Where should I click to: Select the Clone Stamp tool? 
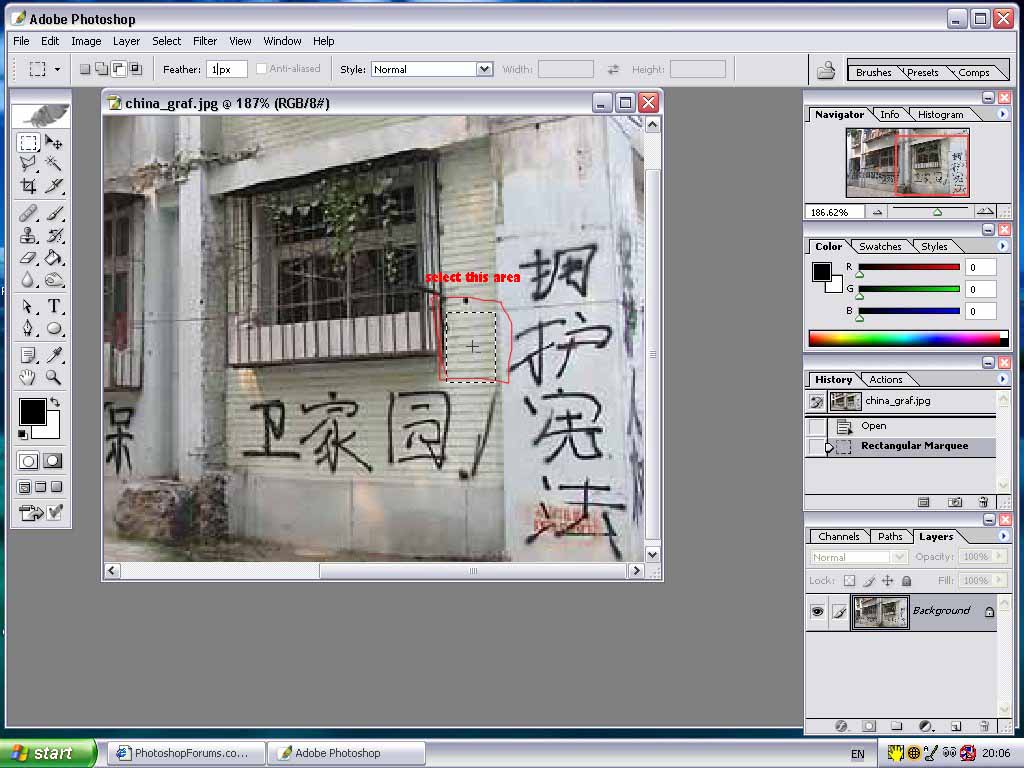coord(27,237)
